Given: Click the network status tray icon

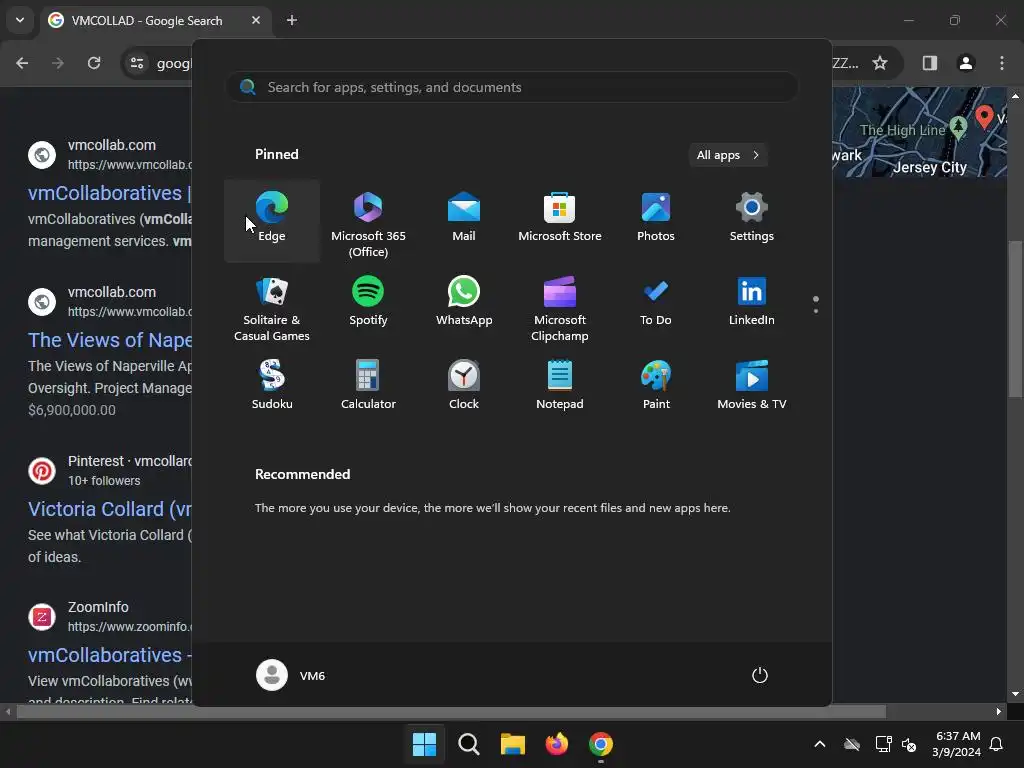Looking at the screenshot, I should point(884,744).
